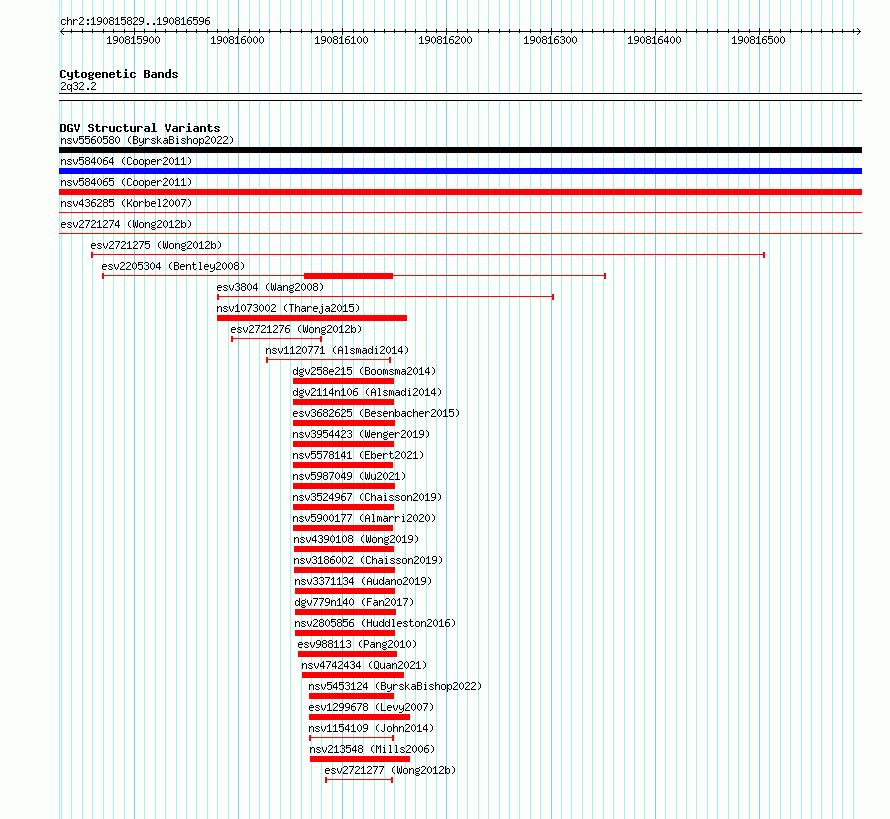The image size is (890, 819).
Task: Open nsv436285 (Korbel2007) variant
Action: (126, 203)
